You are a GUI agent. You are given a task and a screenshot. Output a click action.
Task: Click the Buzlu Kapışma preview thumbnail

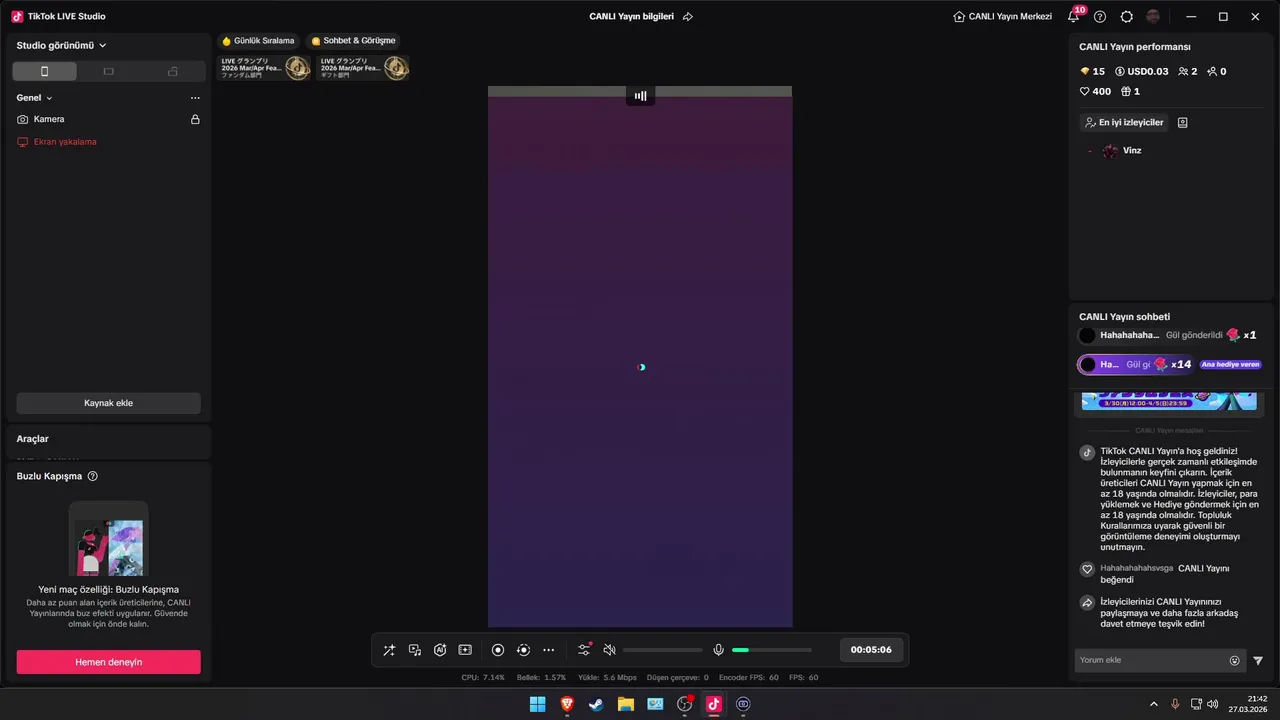click(x=108, y=539)
